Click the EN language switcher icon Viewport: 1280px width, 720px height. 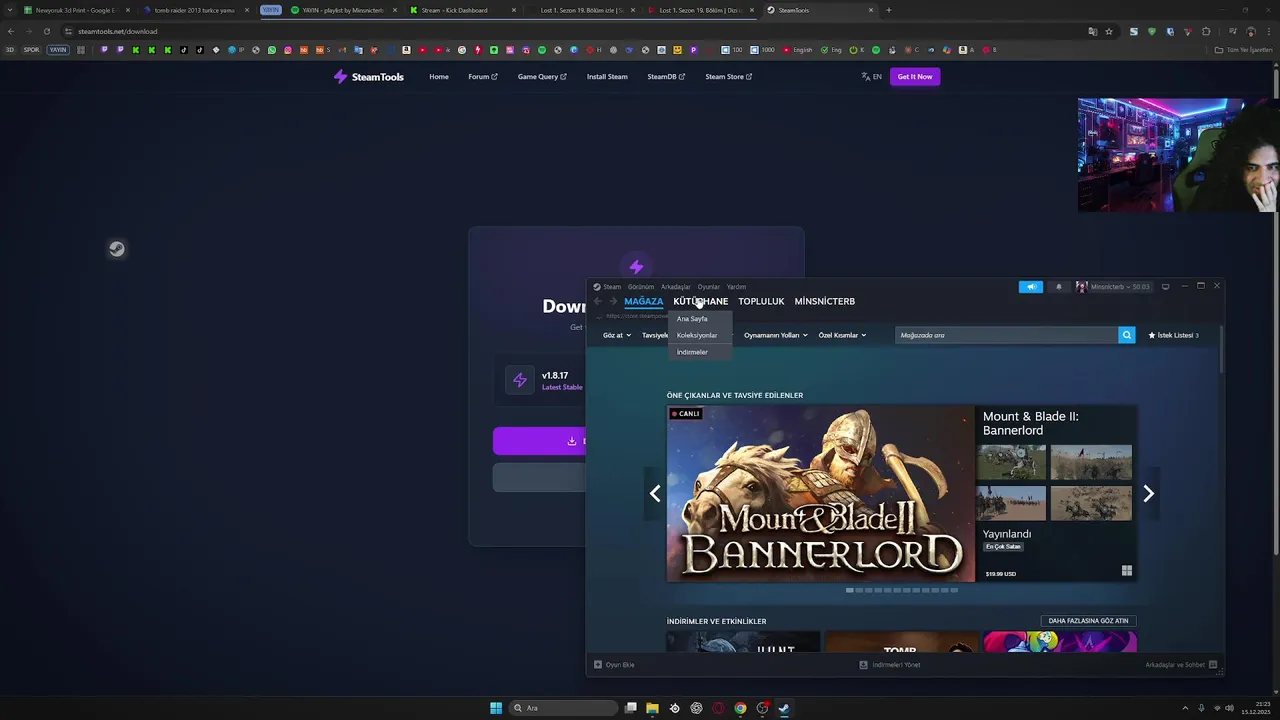pyautogui.click(x=866, y=77)
